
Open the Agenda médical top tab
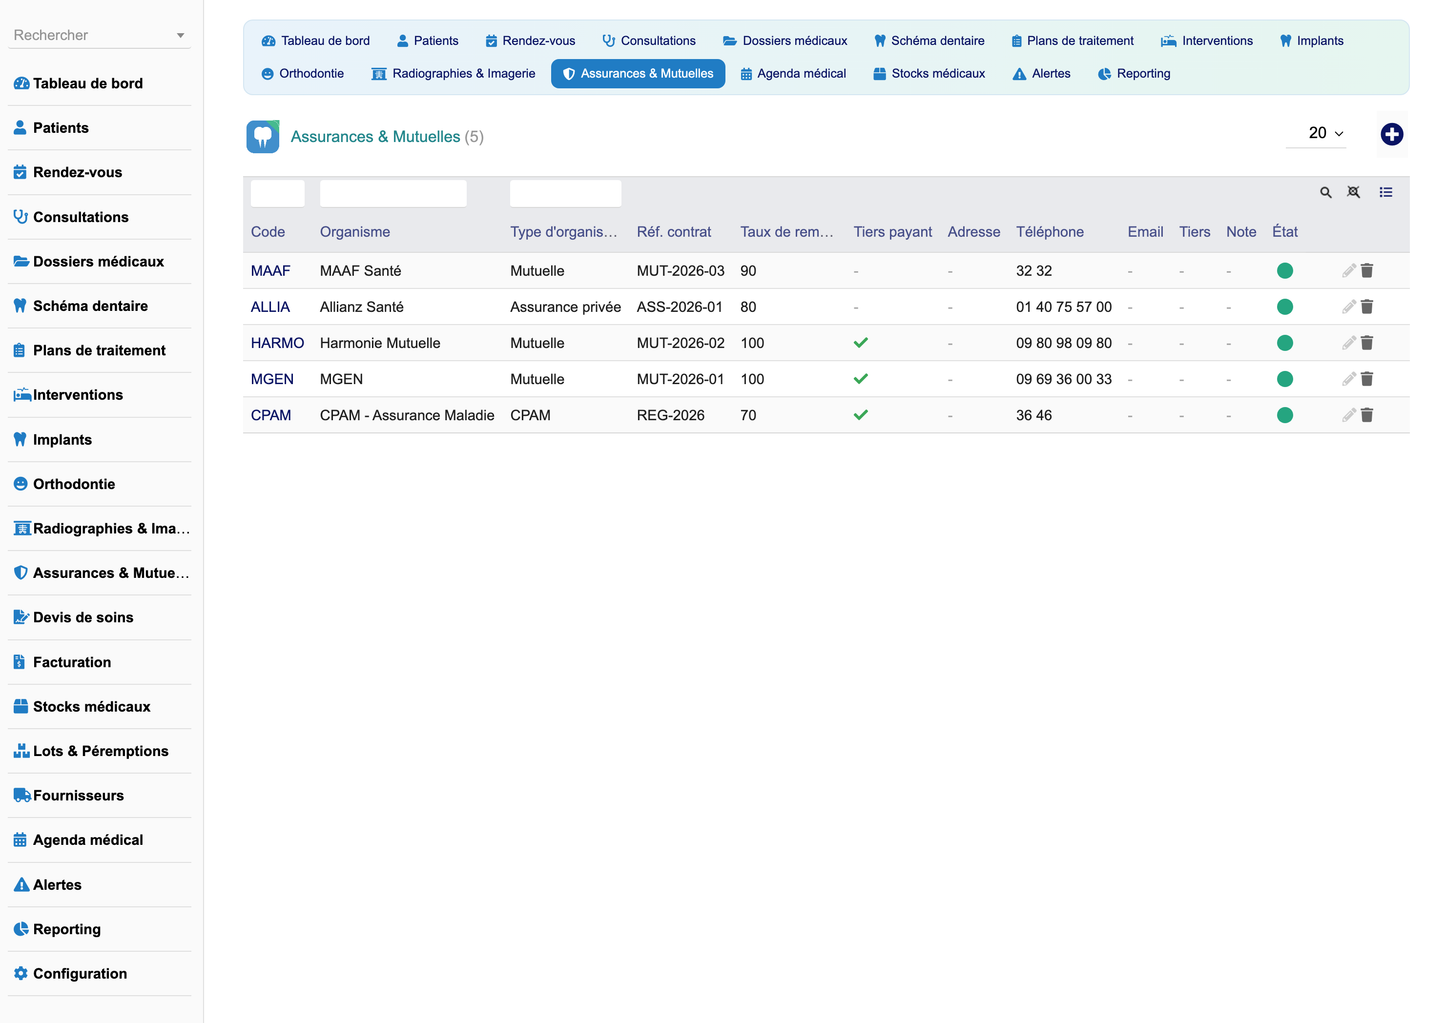793,74
